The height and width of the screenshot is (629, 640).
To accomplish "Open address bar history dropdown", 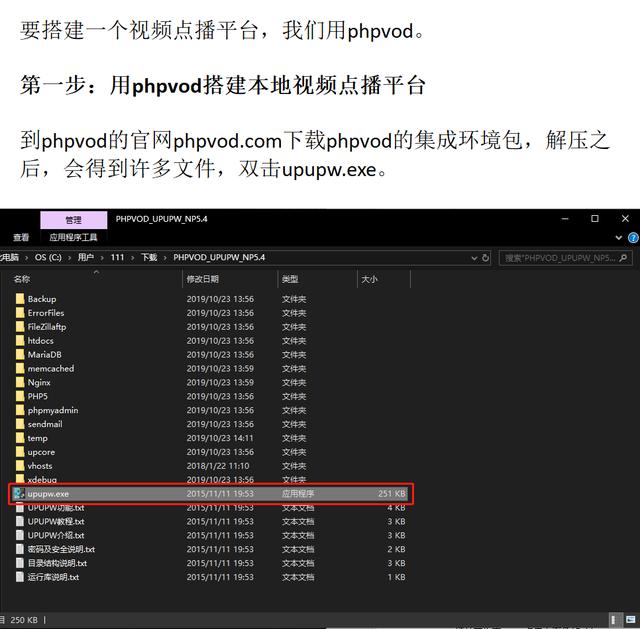I will point(474,258).
